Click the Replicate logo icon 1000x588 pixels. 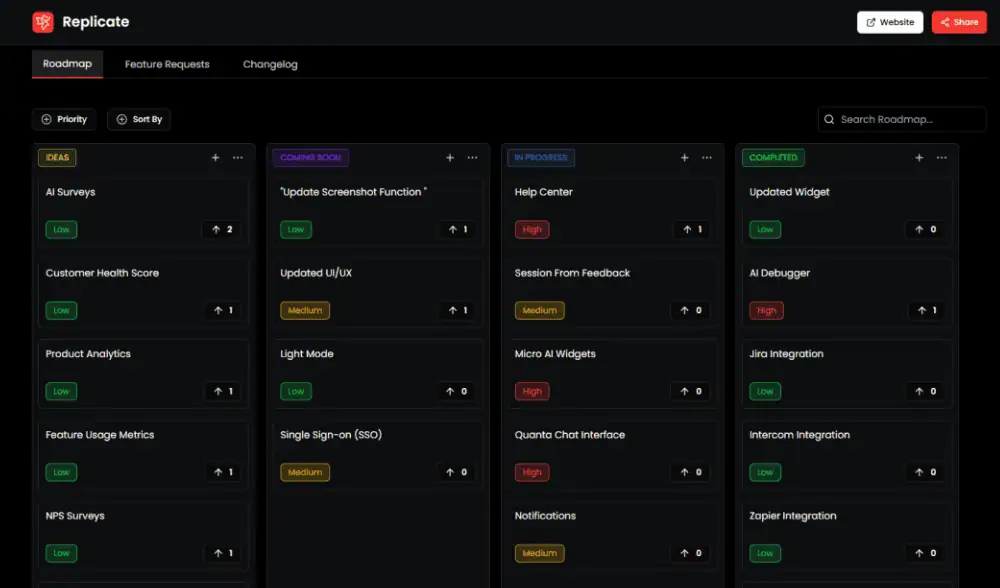pos(43,22)
